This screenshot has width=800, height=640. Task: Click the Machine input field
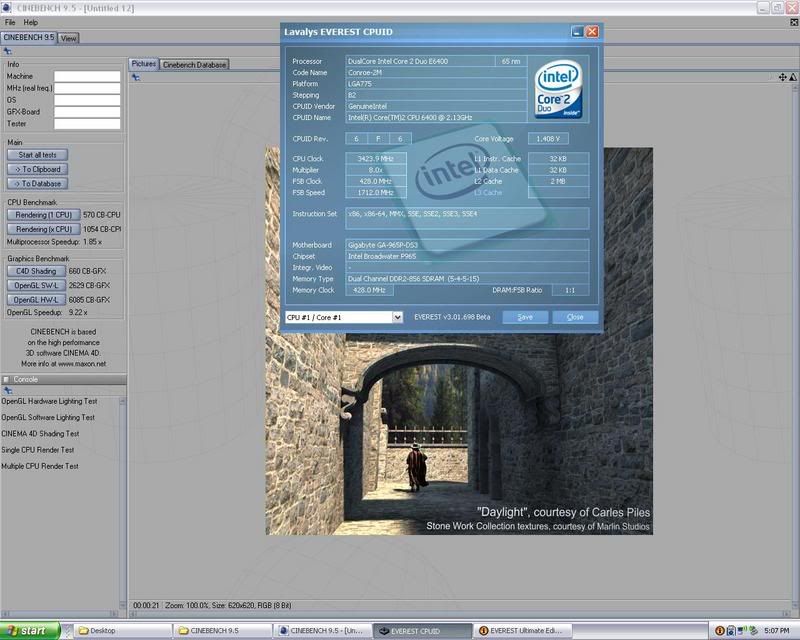click(87, 77)
